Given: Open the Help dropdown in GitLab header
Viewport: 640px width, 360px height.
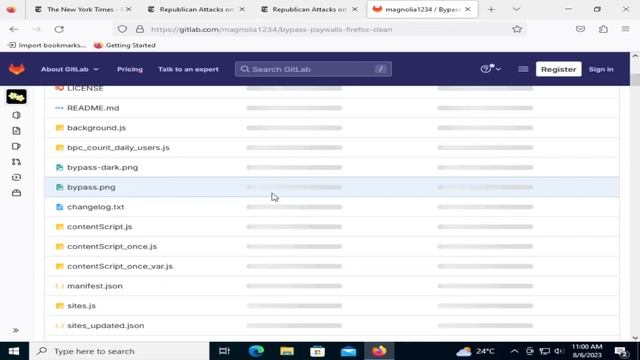Looking at the screenshot, I should pos(491,69).
